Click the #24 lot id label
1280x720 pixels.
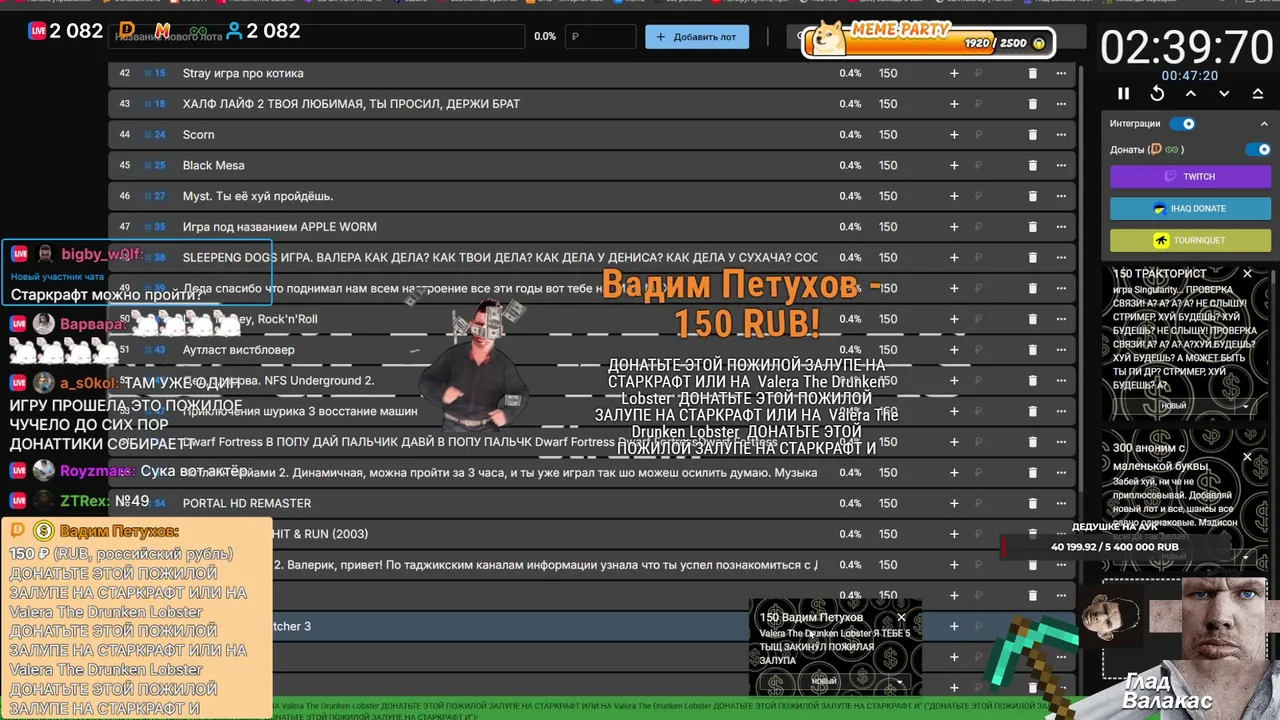click(x=155, y=135)
